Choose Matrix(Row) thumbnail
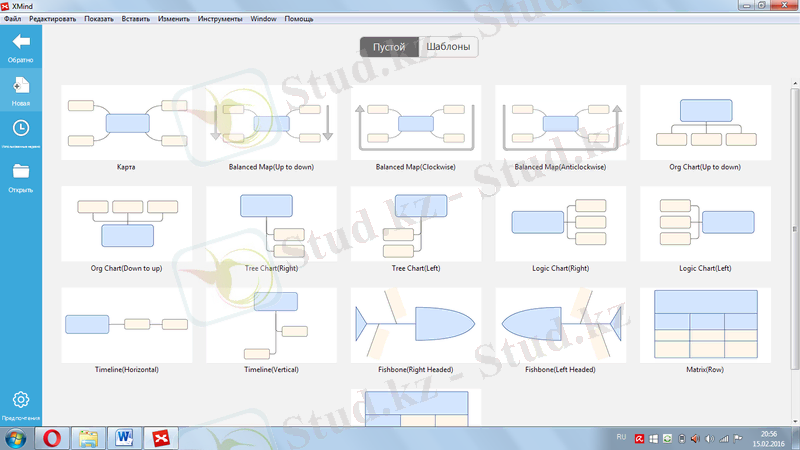 pos(705,325)
